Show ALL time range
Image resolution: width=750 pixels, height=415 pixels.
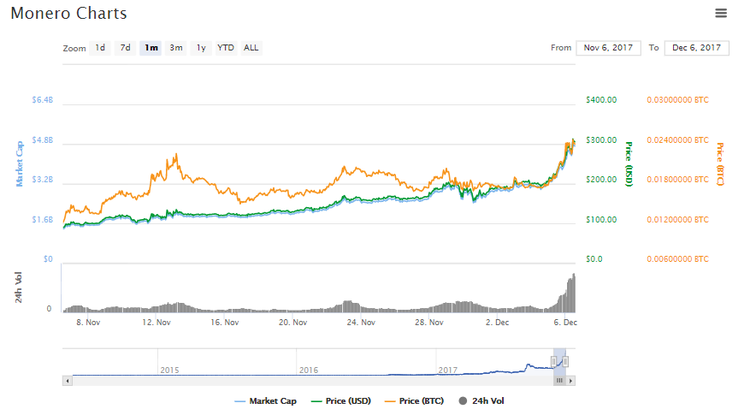[x=251, y=48]
